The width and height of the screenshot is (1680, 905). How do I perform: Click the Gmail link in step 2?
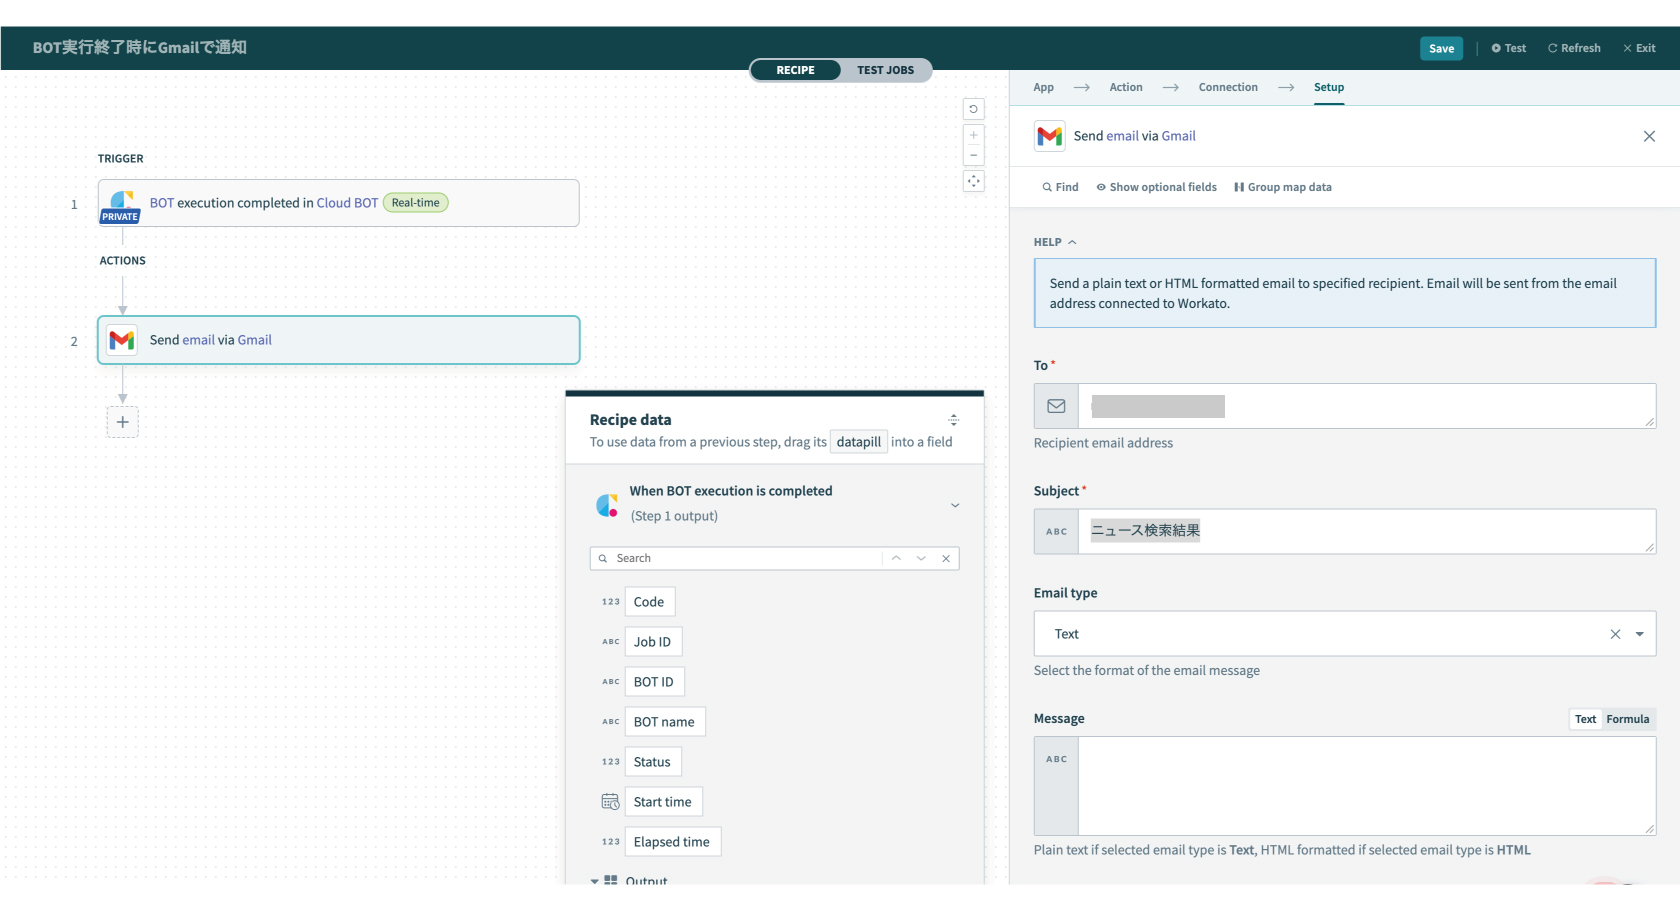tap(254, 340)
